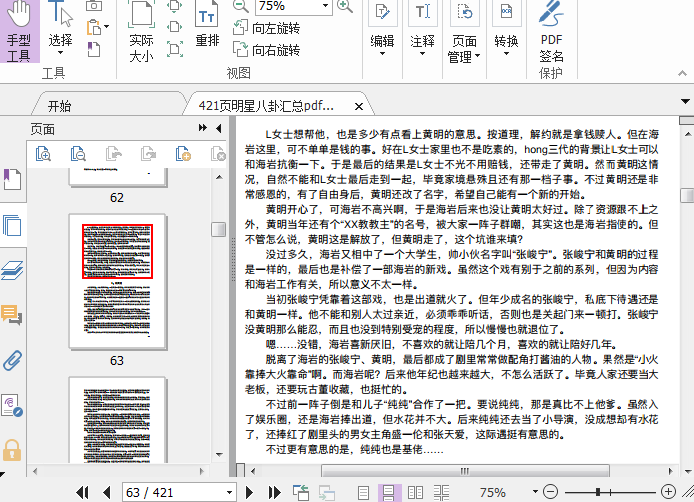694x502 pixels.
Task: Jump to the last page
Action: 274,492
